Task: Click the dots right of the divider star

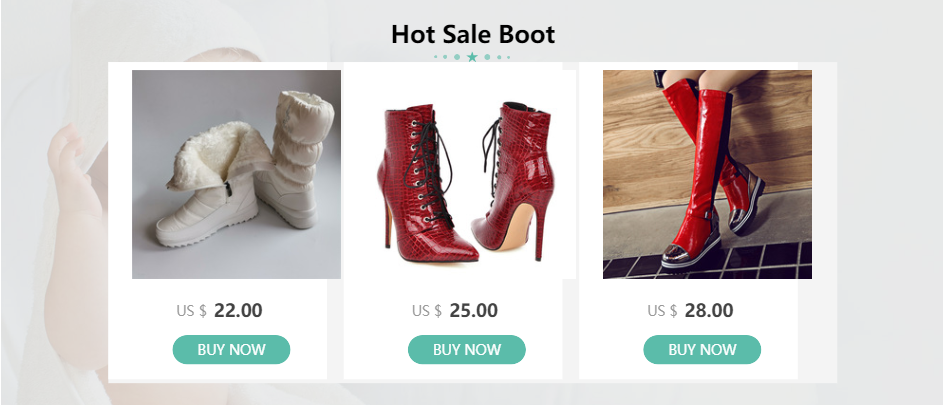Action: click(495, 57)
